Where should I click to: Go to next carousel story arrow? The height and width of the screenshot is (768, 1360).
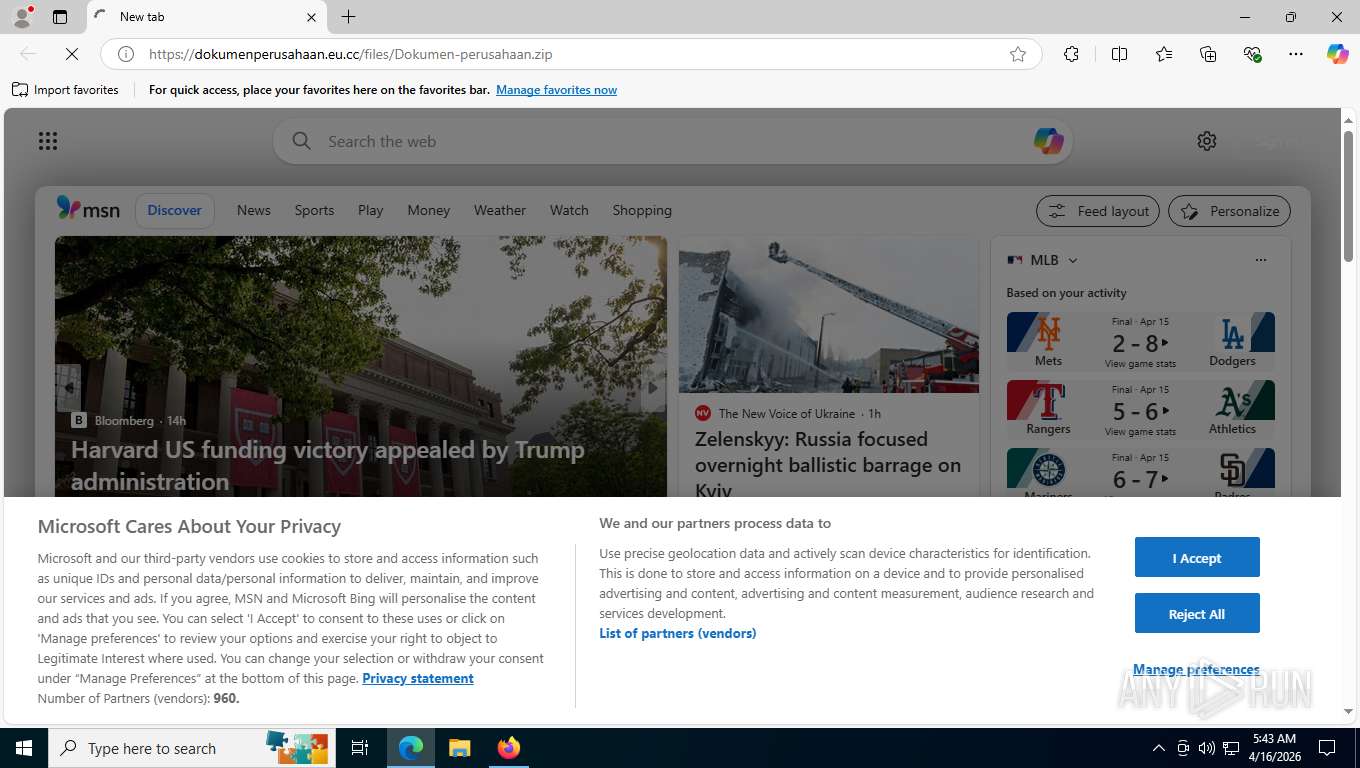[653, 388]
